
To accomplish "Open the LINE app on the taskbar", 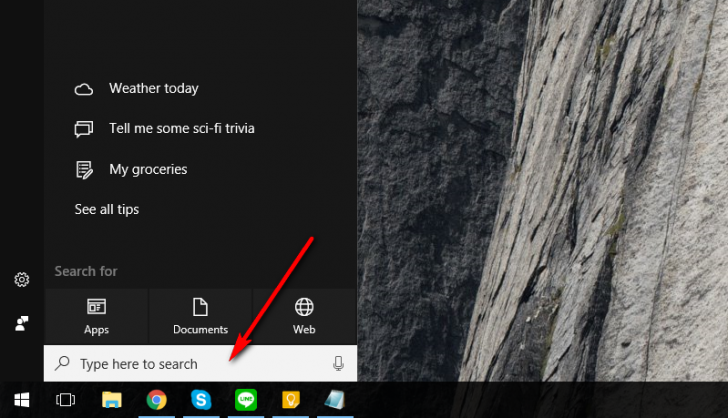I will (246, 400).
